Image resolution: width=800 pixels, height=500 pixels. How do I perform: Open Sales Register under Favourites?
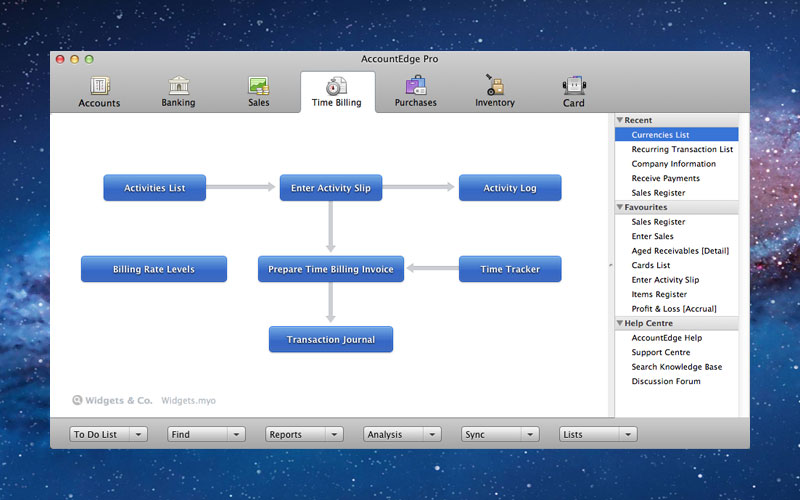tap(677, 221)
